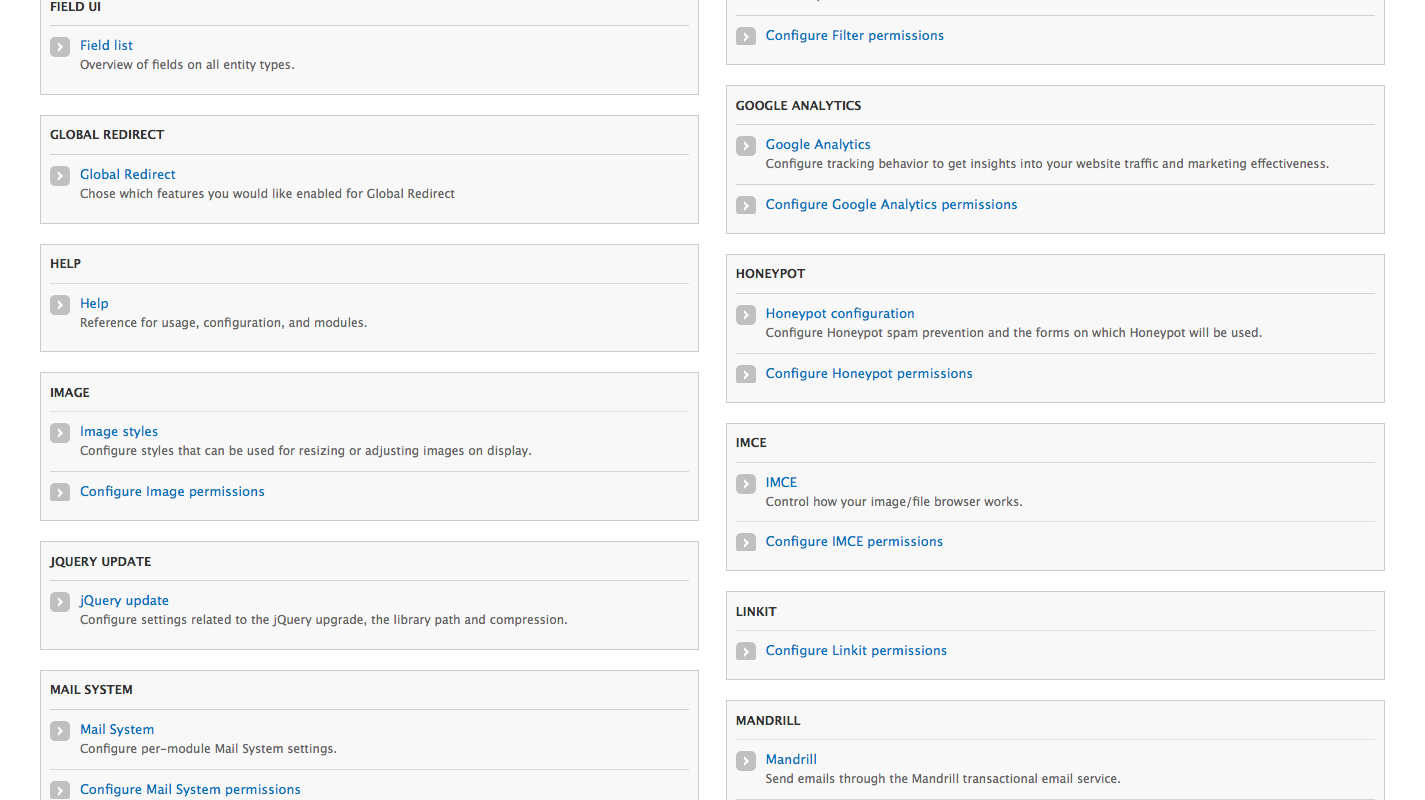This screenshot has height=800, width=1425.
Task: Click the arrow icon beside Field list
Action: (x=60, y=46)
